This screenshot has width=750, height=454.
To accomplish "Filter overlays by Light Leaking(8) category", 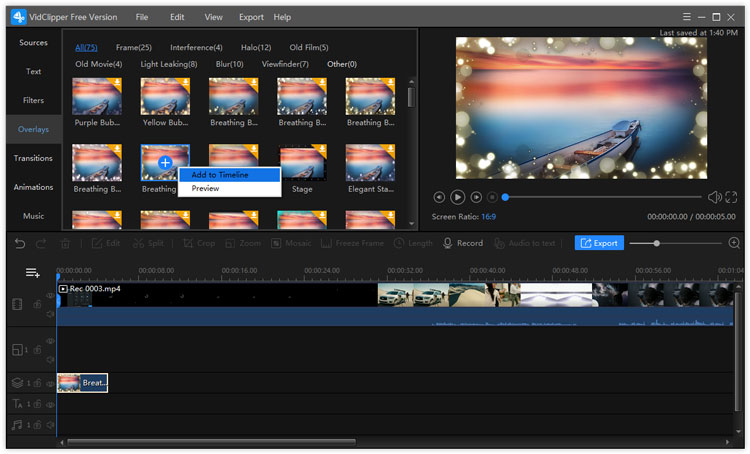I will tap(169, 64).
